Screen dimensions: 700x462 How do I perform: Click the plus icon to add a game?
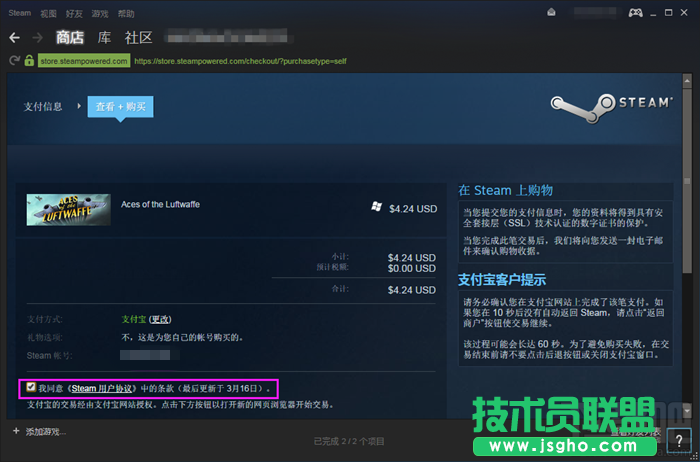(16, 431)
